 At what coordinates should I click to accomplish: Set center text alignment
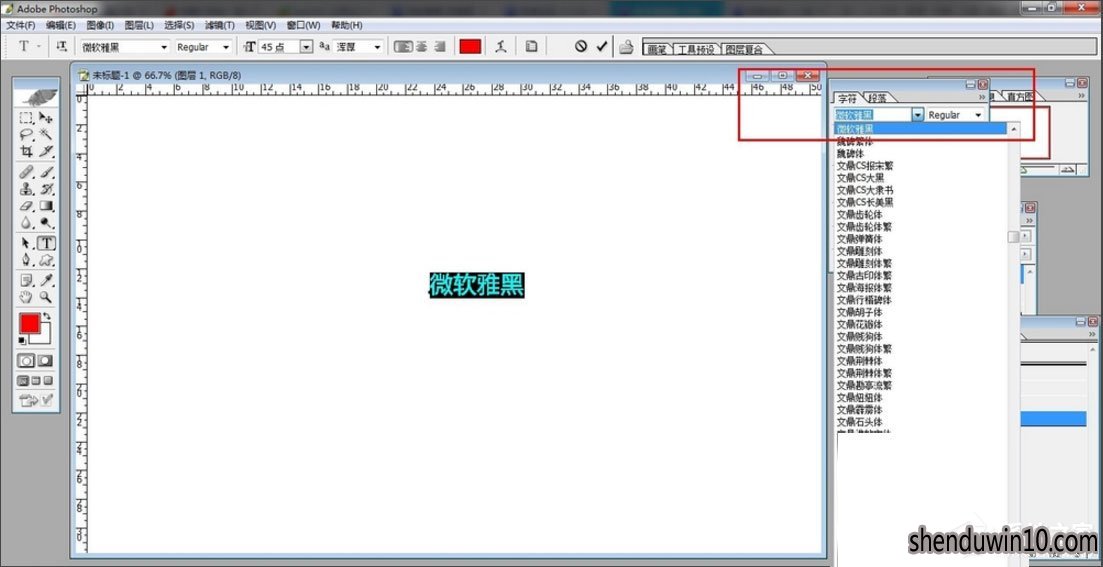[421, 46]
